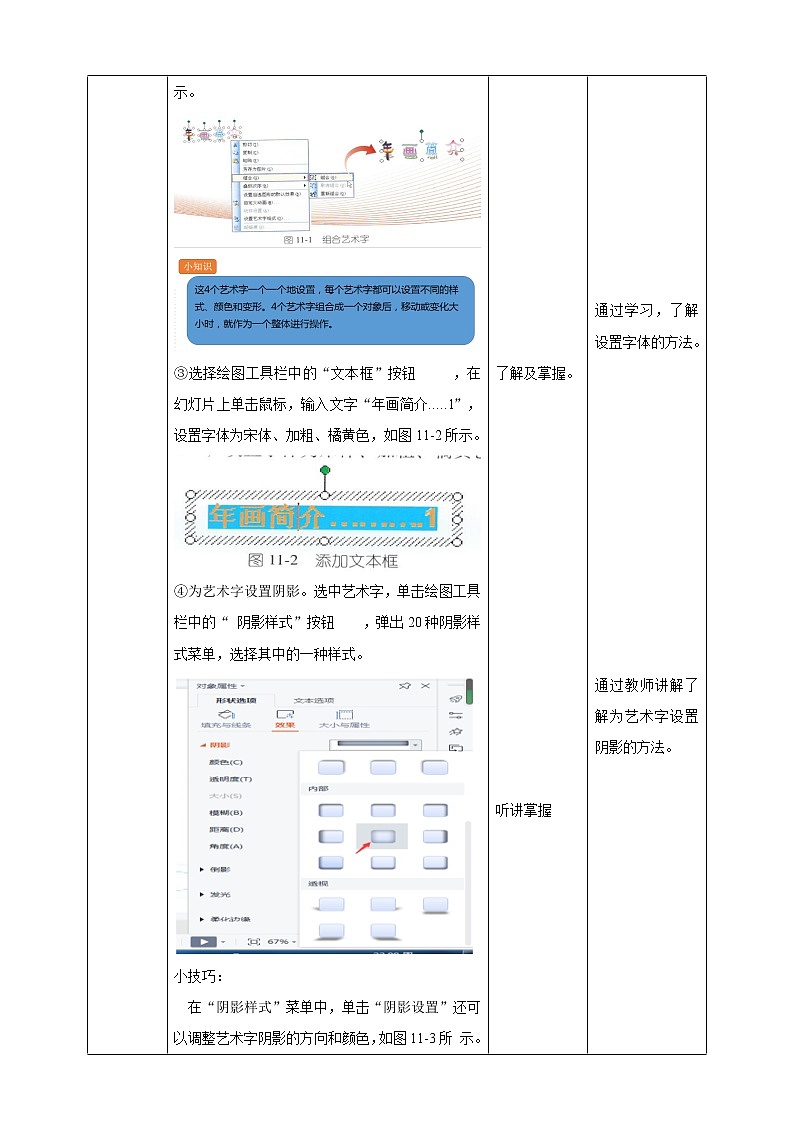Choose 重新组合 in the group submenu
Image resolution: width=794 pixels, height=1123 pixels.
point(333,193)
